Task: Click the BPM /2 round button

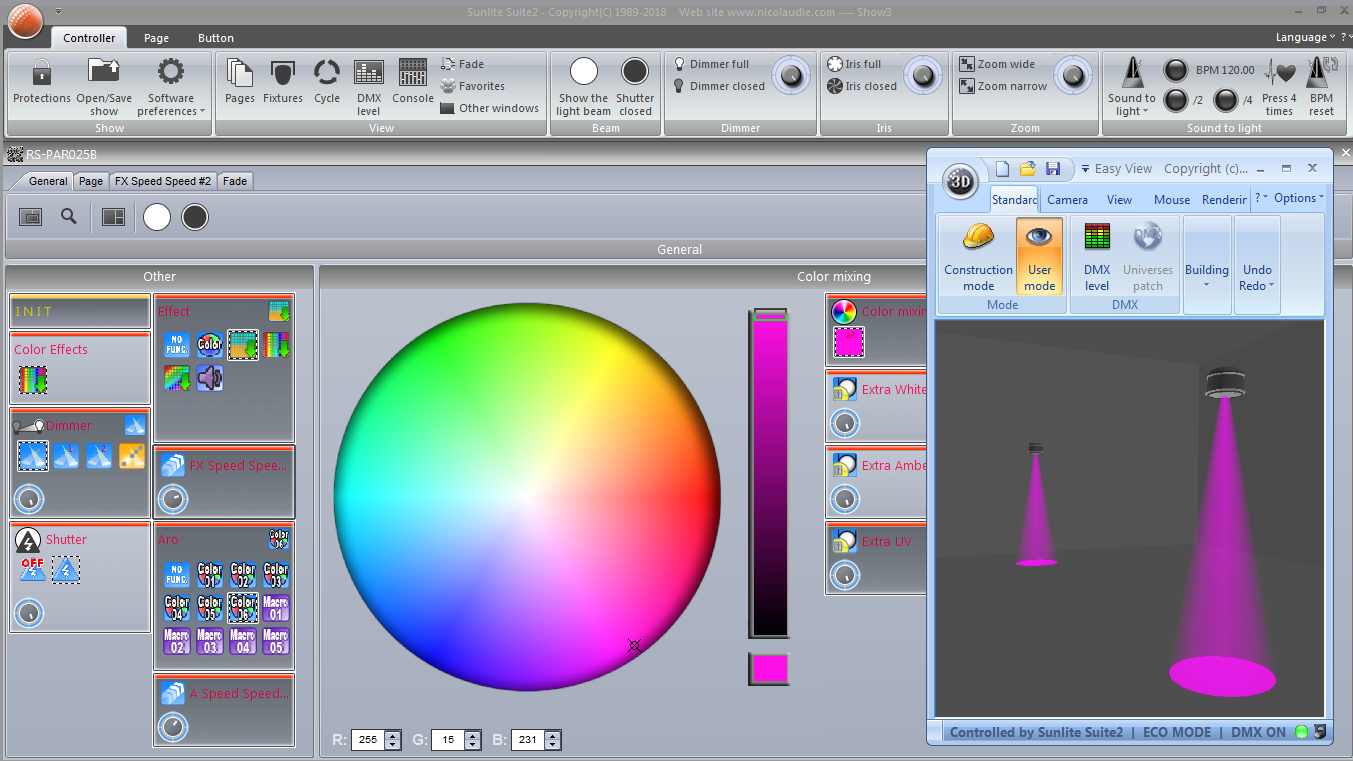Action: click(1176, 100)
